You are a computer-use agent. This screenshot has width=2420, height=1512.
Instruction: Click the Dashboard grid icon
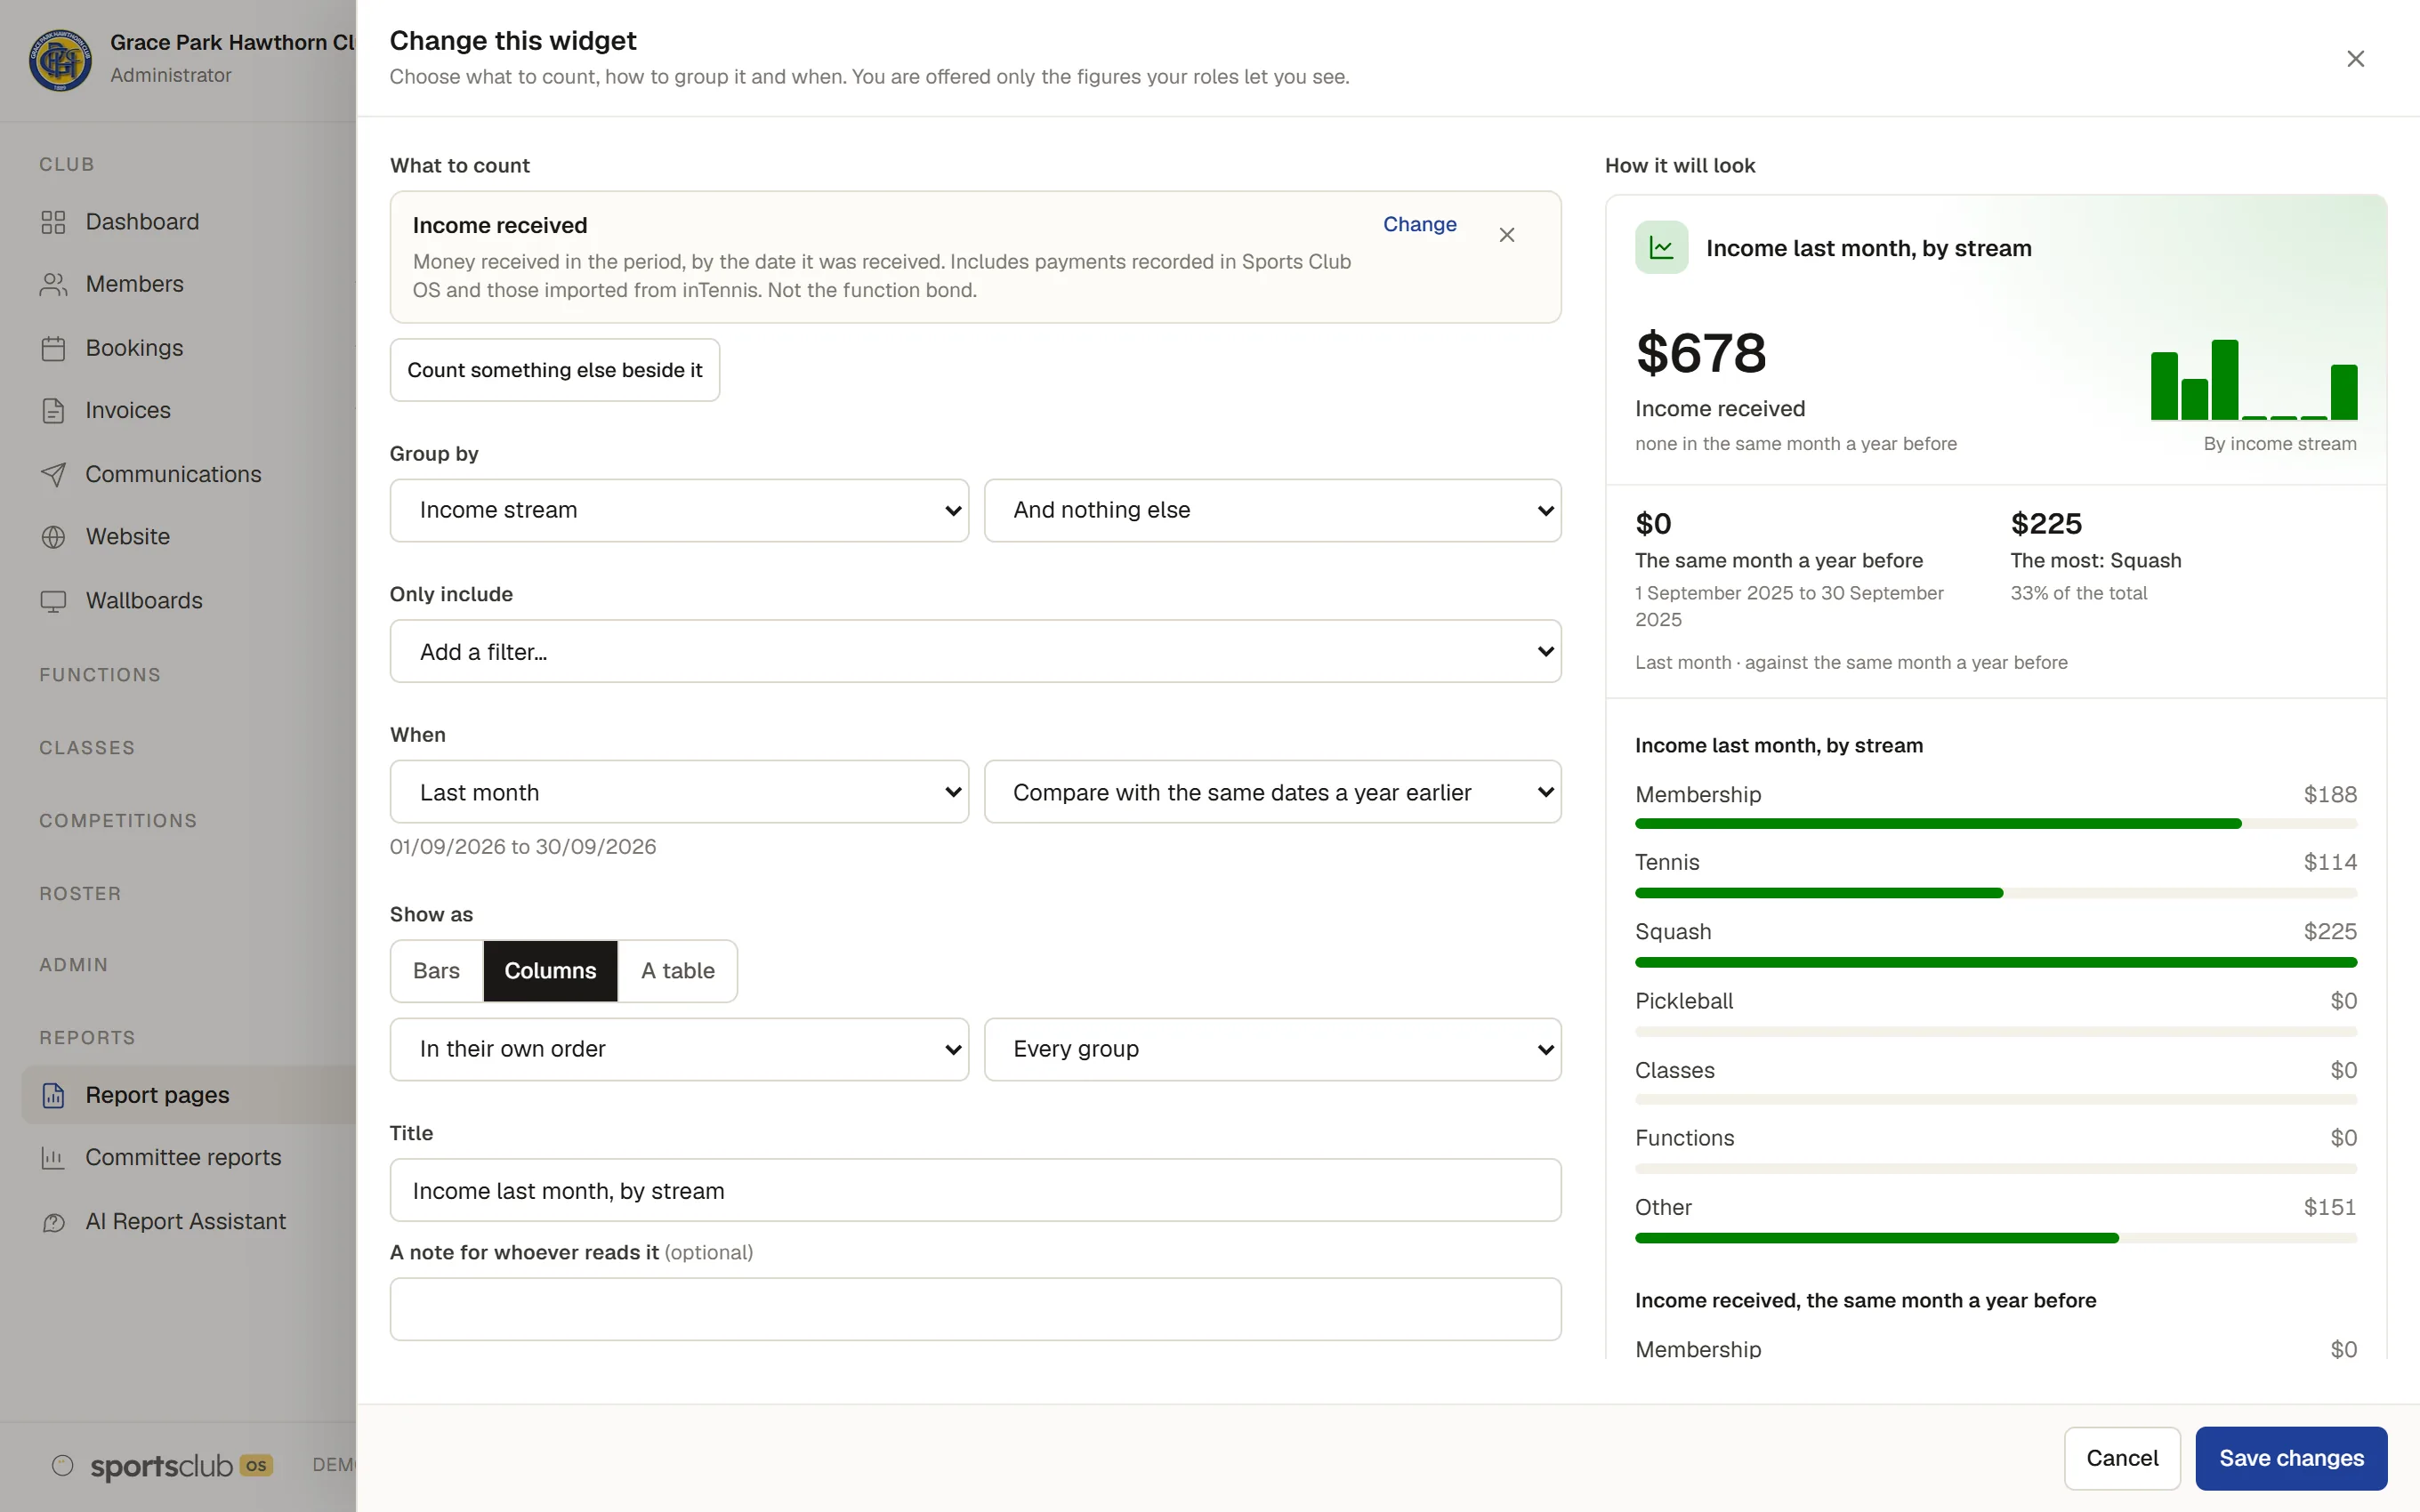tap(53, 222)
